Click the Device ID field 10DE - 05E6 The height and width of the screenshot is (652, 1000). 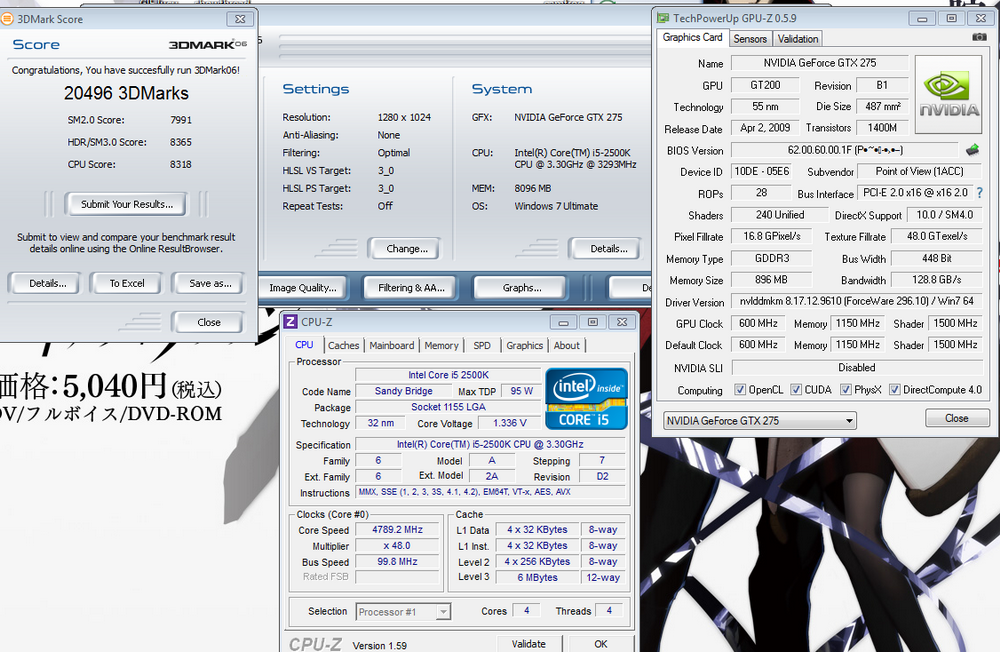click(x=761, y=171)
